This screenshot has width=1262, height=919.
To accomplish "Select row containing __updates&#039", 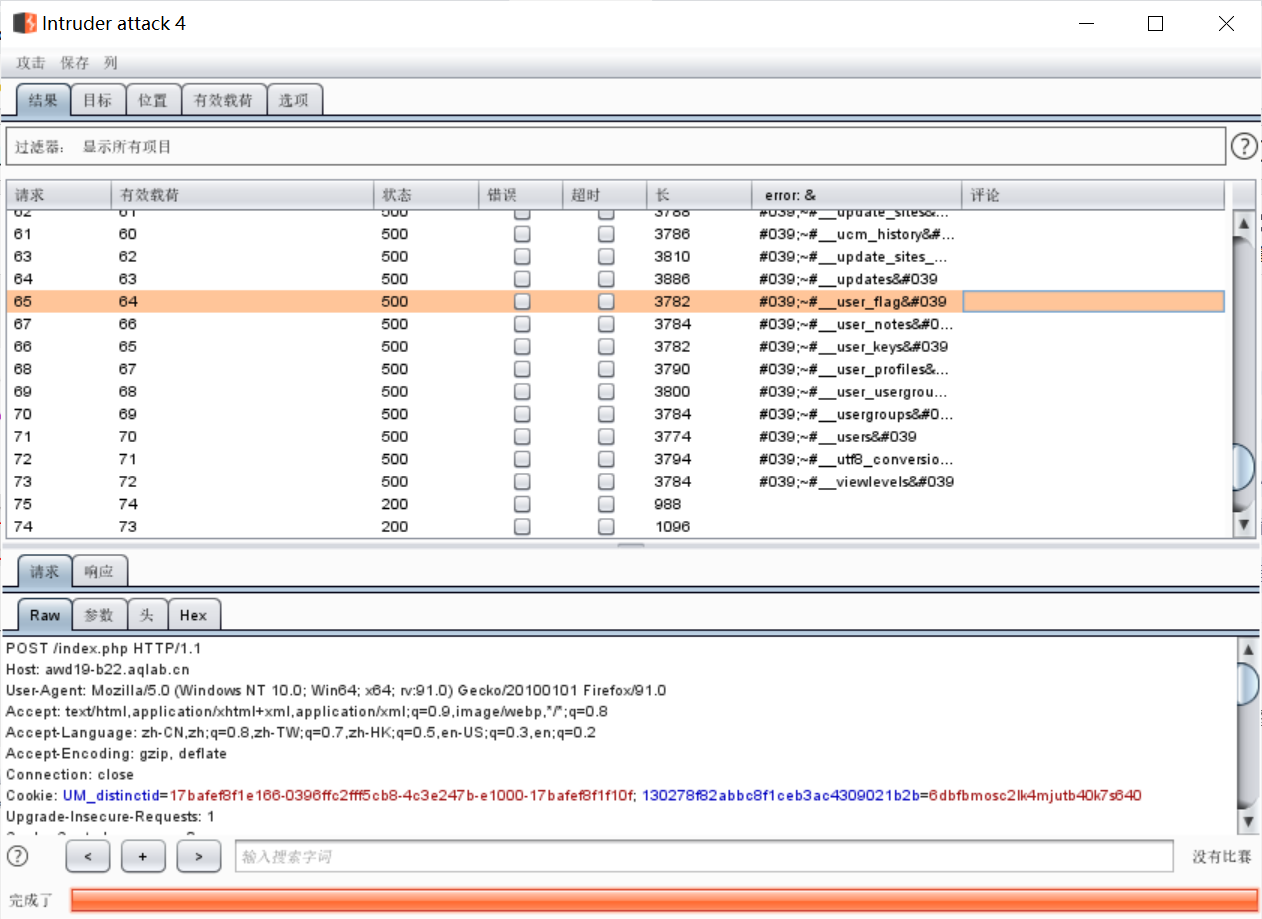I will [x=616, y=279].
